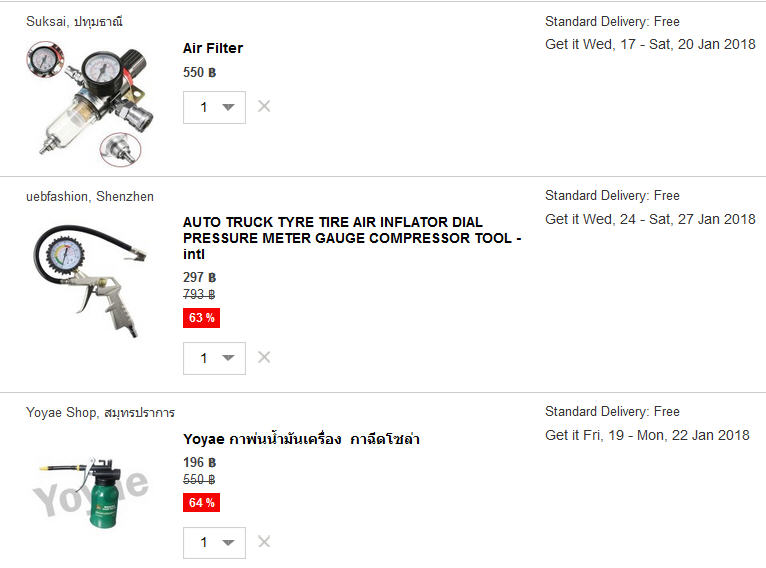The height and width of the screenshot is (568, 766).
Task: Open the quantity dropdown for the Yoyae product
Action: click(x=214, y=543)
